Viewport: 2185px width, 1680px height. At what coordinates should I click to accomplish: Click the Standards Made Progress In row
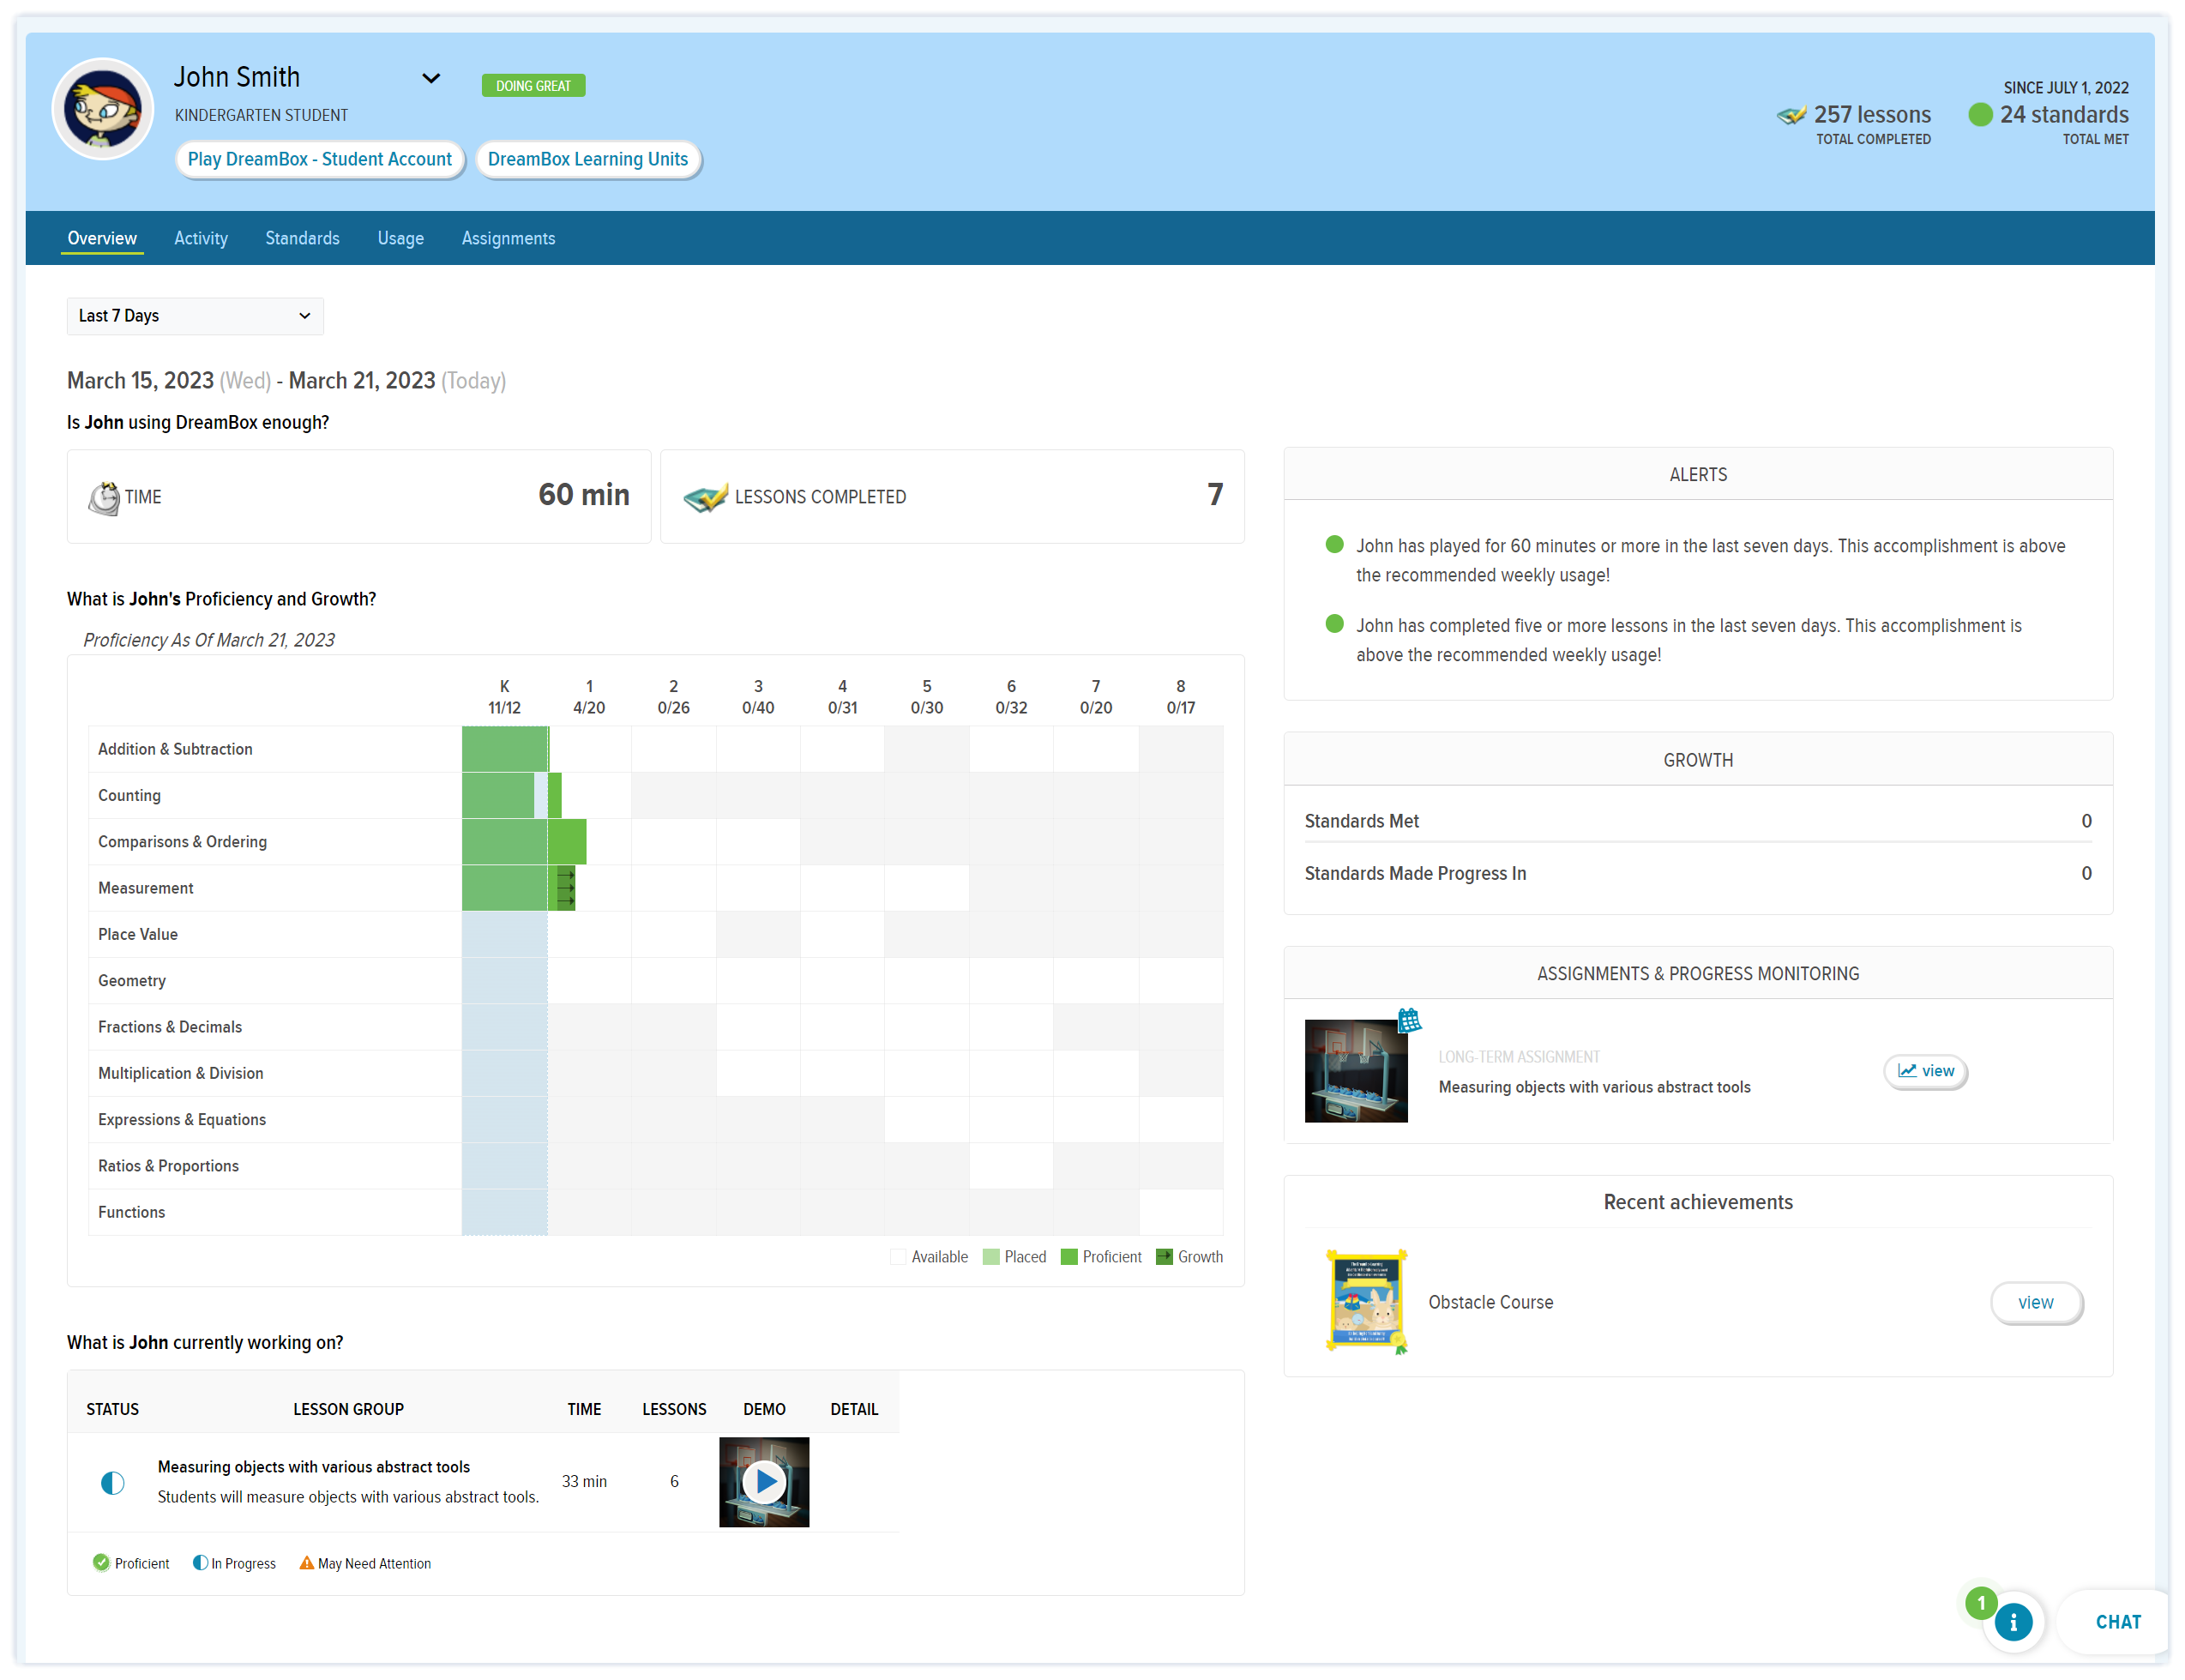[1698, 873]
